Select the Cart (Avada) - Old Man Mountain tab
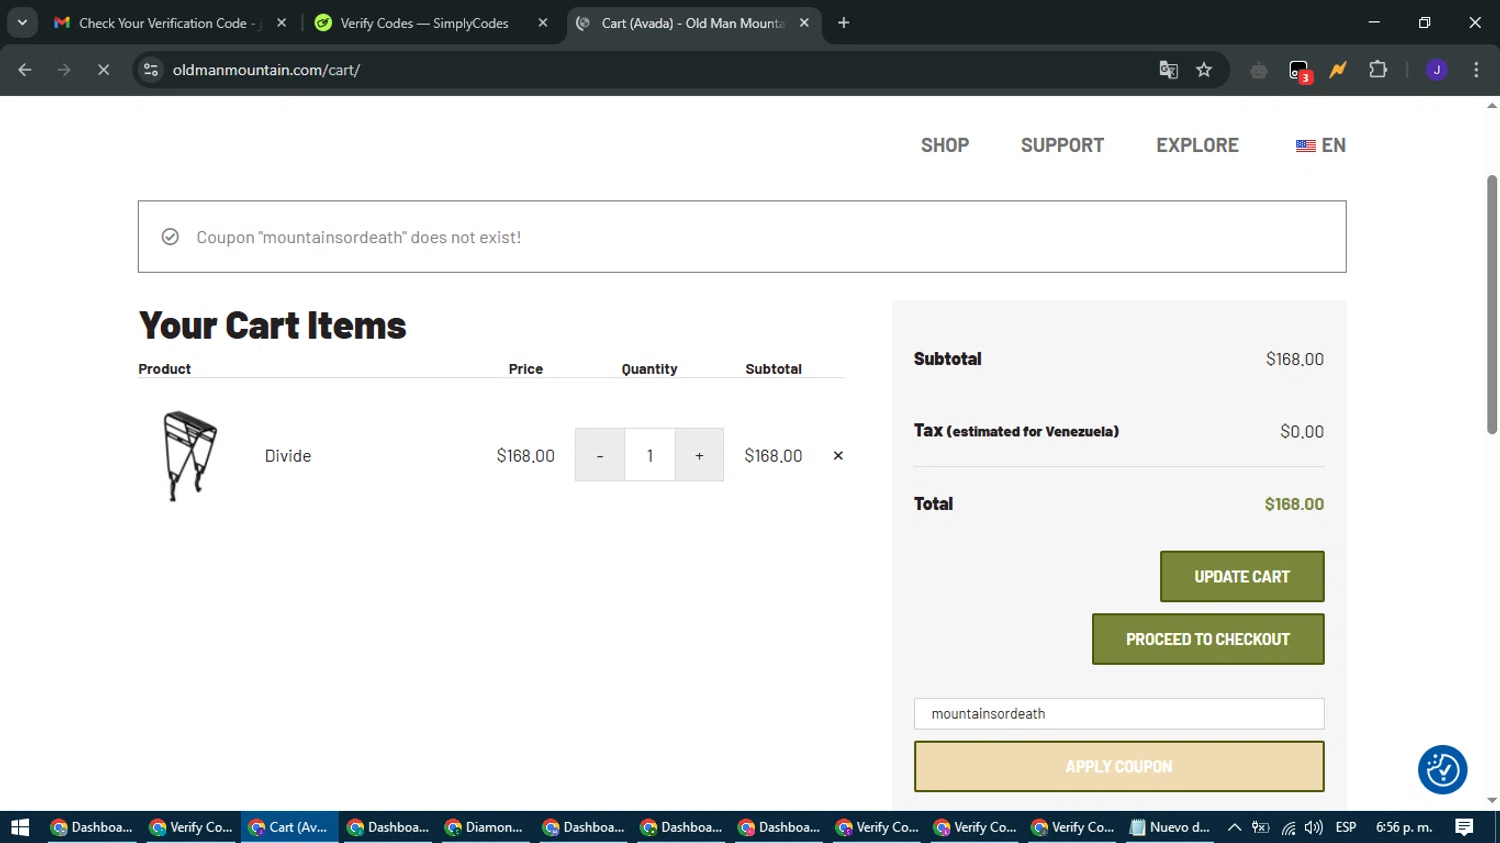The width and height of the screenshot is (1500, 843). pyautogui.click(x=693, y=22)
